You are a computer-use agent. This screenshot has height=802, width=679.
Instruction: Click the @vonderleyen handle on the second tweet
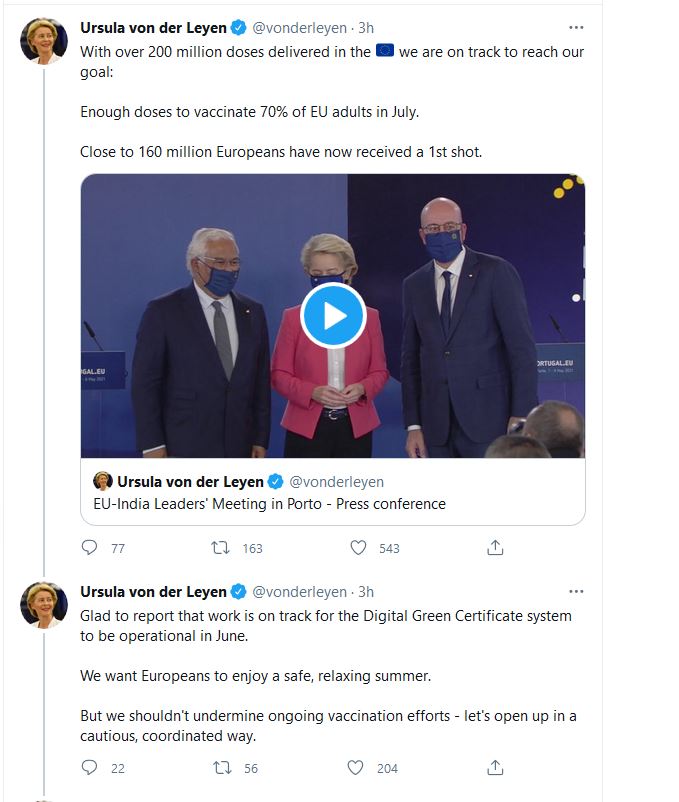[x=299, y=592]
